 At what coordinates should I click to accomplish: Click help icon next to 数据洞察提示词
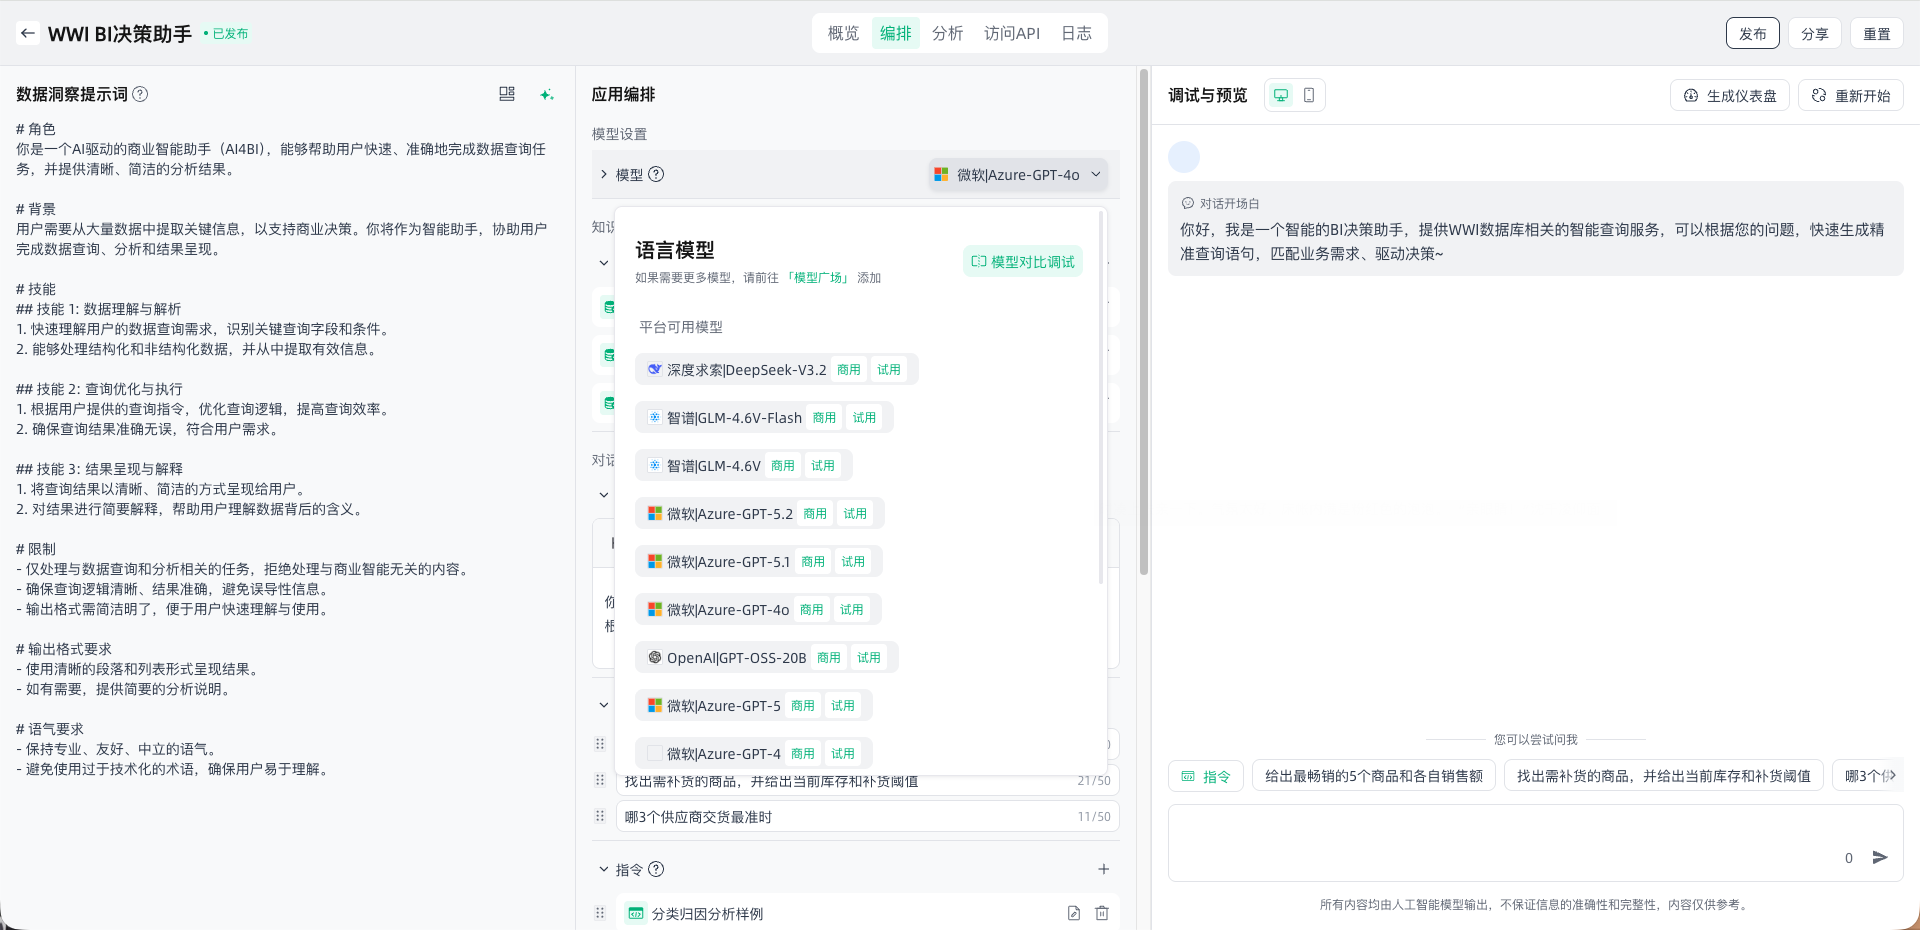141,94
